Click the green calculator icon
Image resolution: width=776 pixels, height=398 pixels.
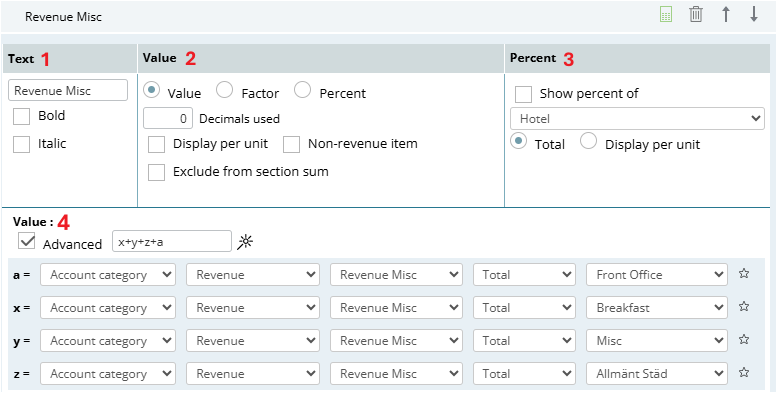666,14
